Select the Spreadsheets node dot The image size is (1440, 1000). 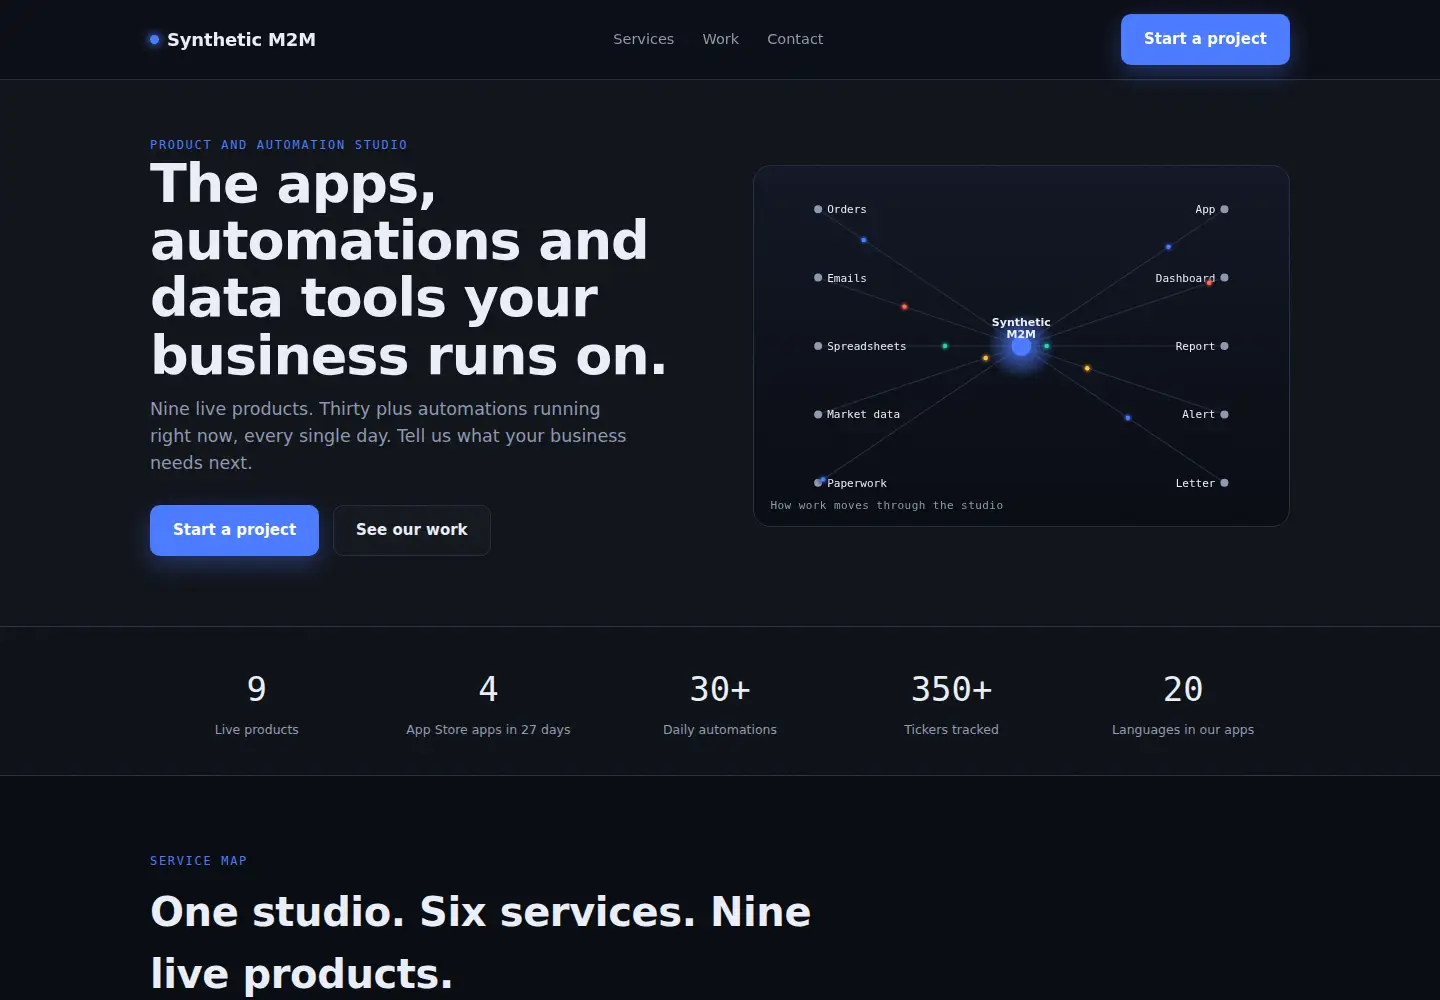tap(818, 346)
